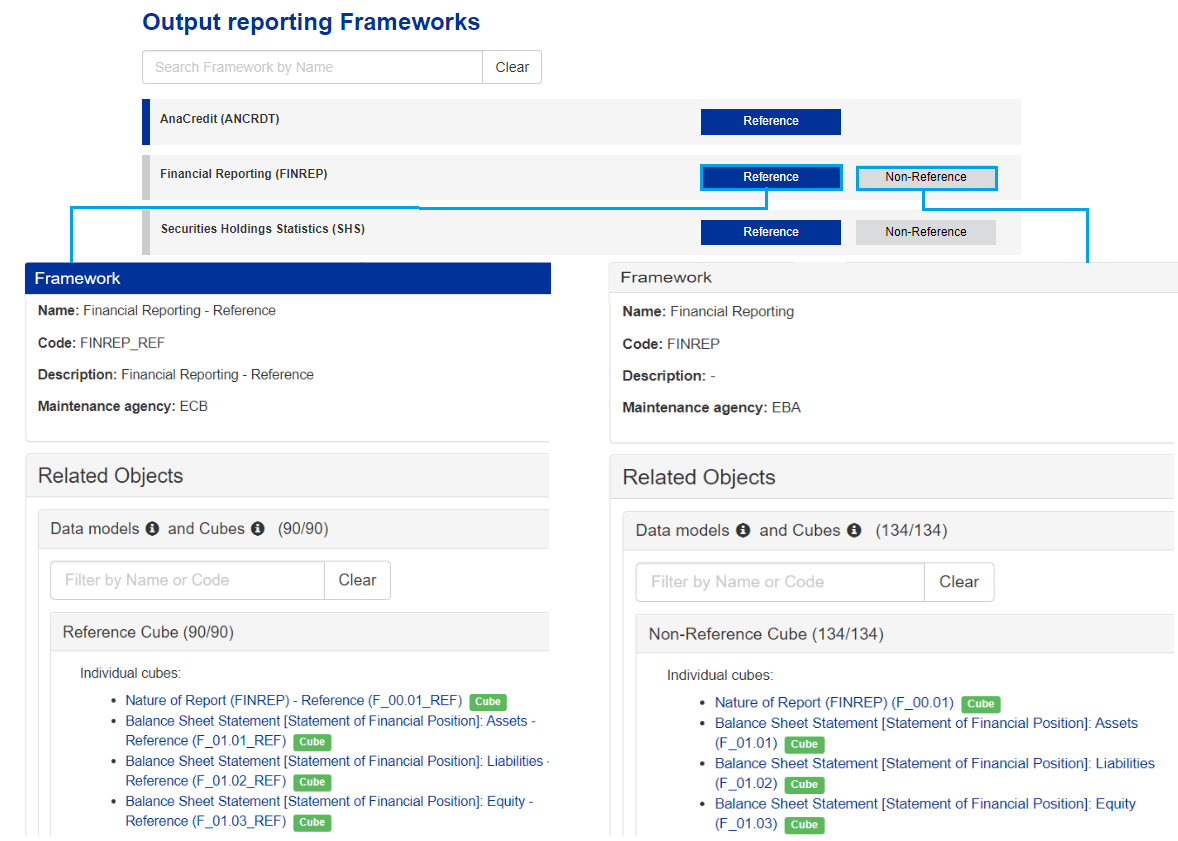The image size is (1178, 841).
Task: Click Cube badge next to F_01.01_REF
Action: (312, 742)
